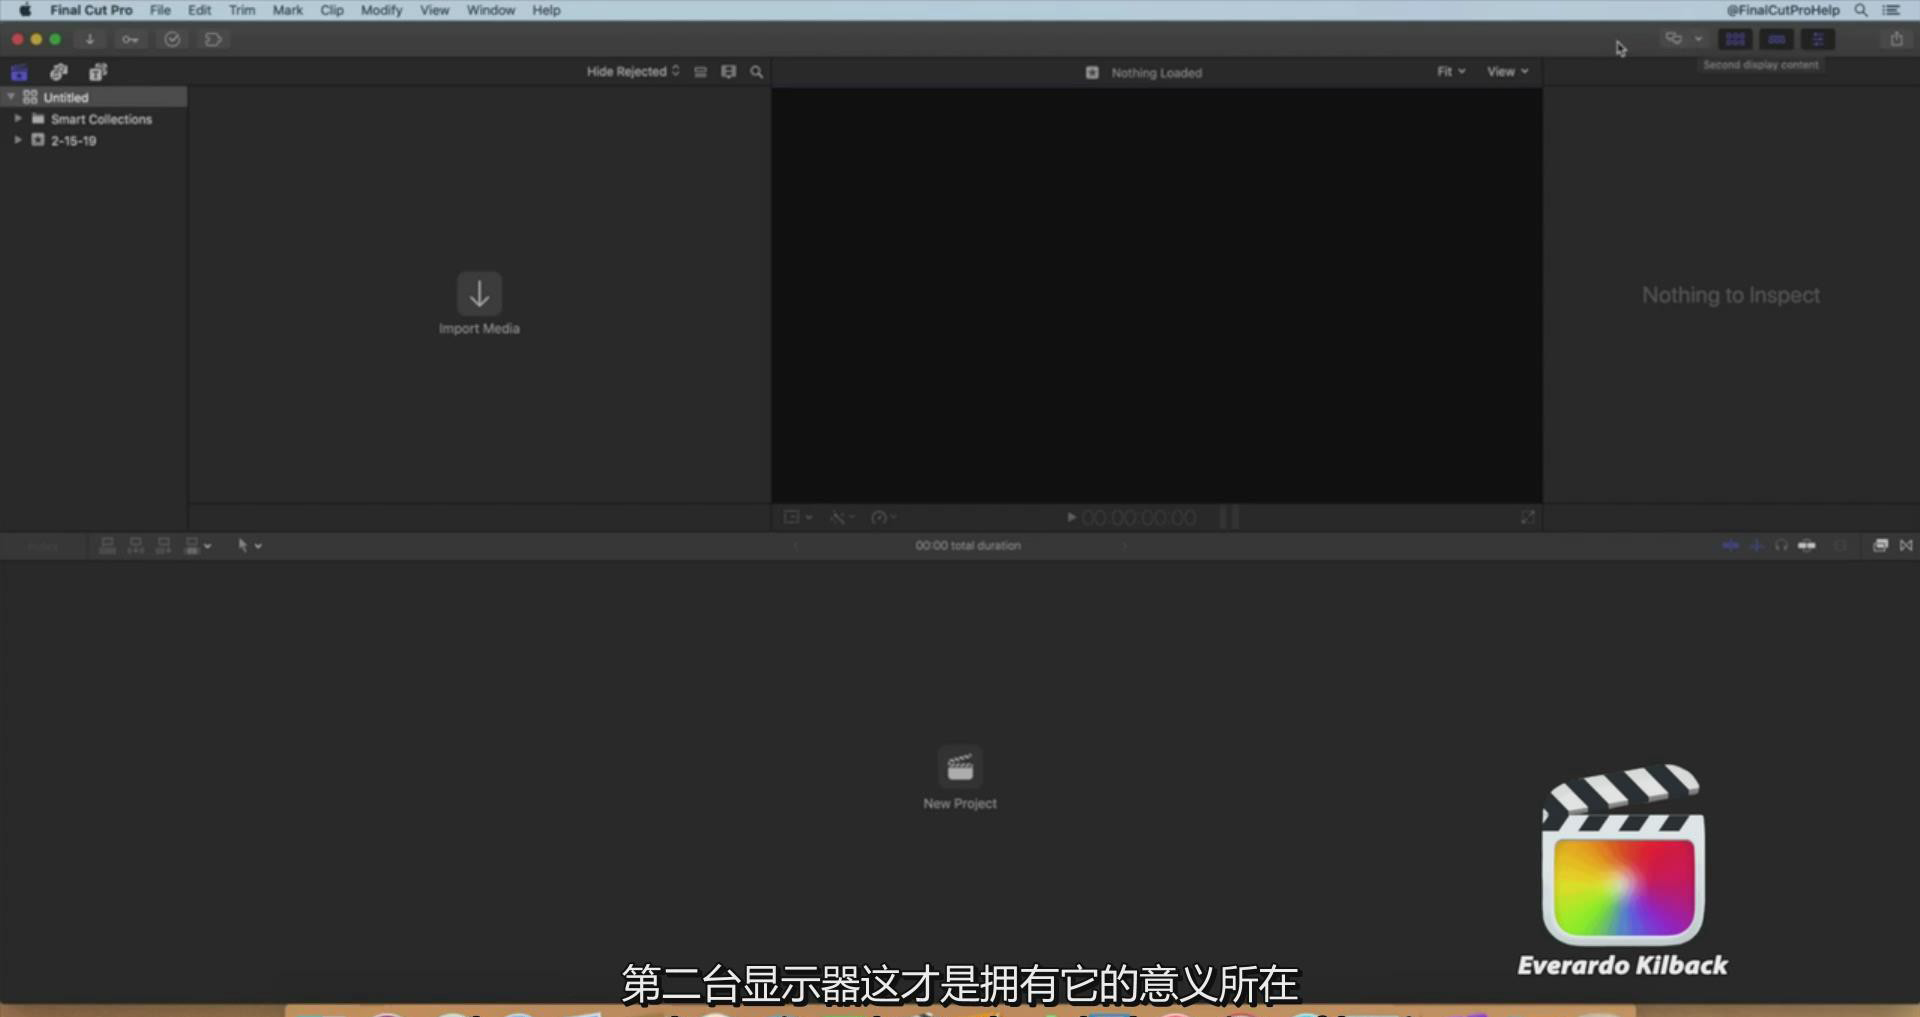Click the Nothing Loaded clip icon
1920x1017 pixels.
1092,72
